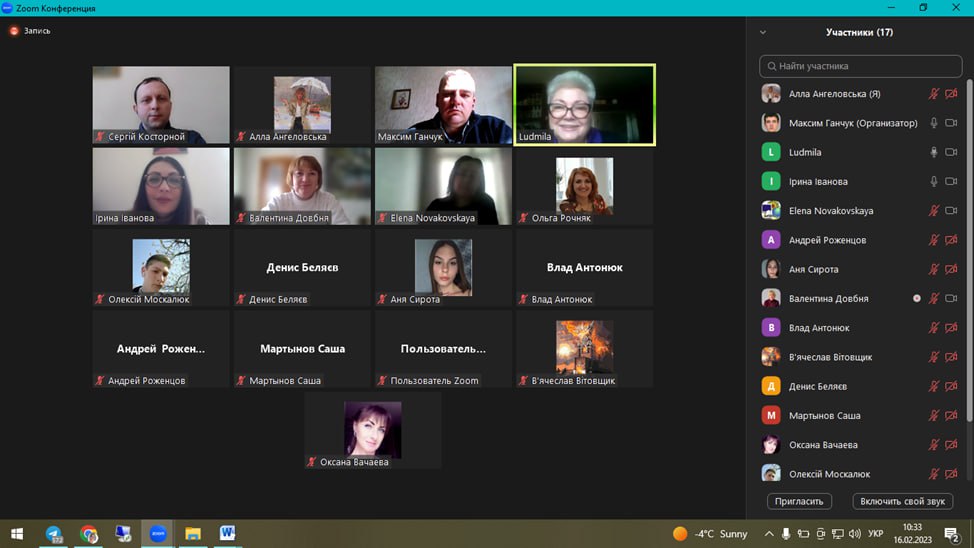Click muted mic icon for Мартынов Саша in list

pos(934,415)
